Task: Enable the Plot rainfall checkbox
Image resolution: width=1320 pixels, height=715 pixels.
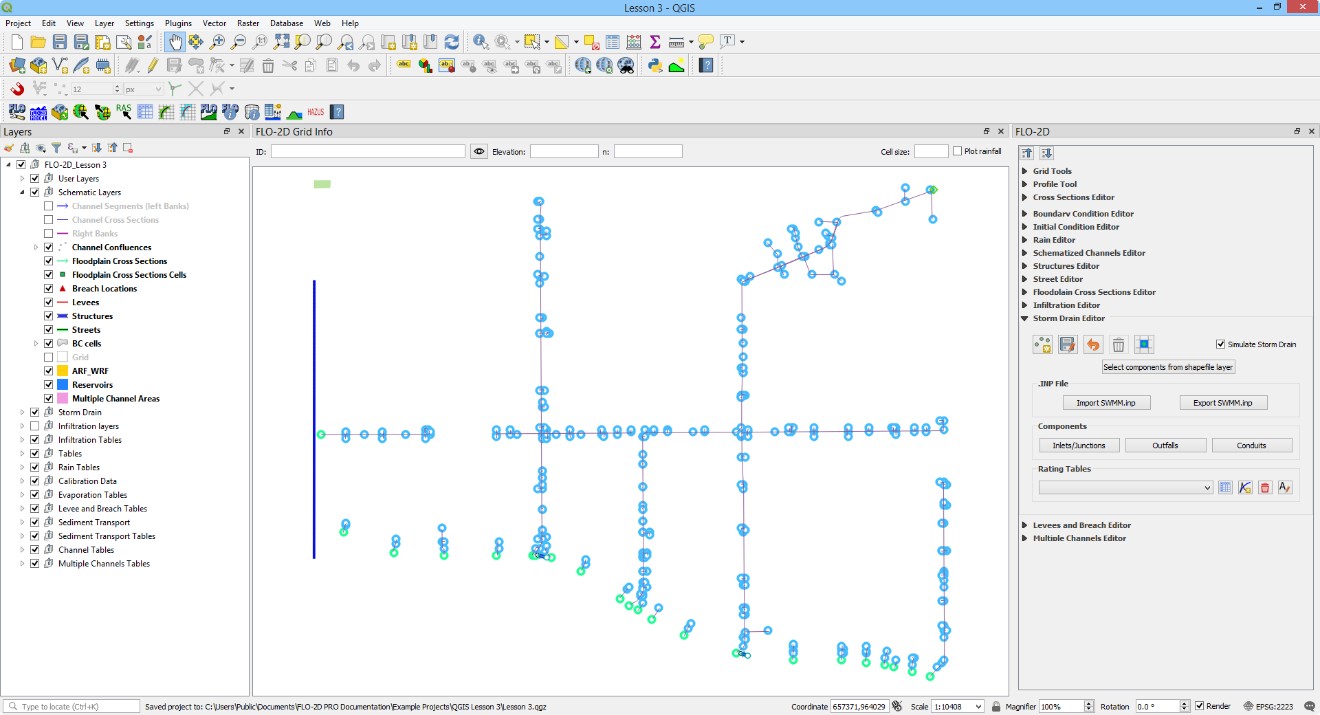Action: click(x=958, y=152)
